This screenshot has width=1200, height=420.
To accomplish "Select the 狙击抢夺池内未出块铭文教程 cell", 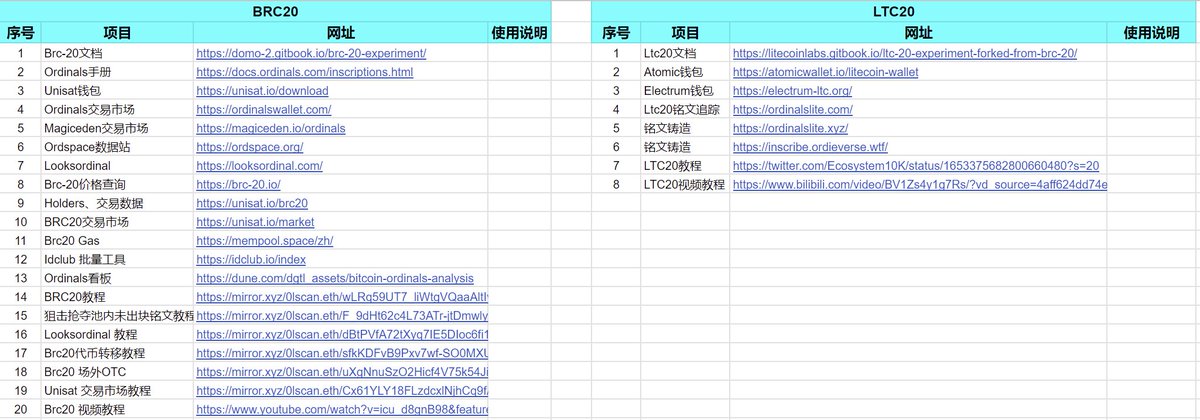I will tap(117, 316).
